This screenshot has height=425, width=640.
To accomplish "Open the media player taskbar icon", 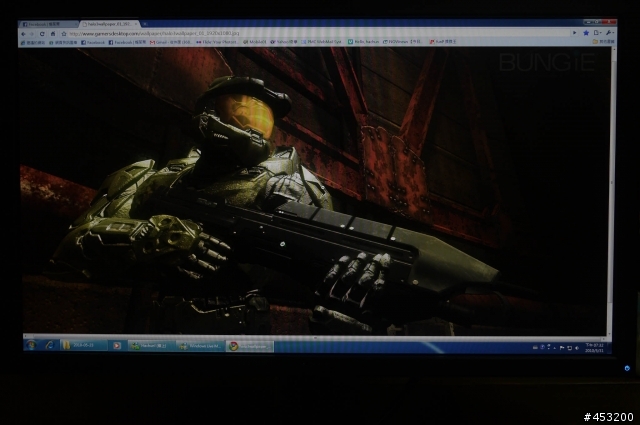I will click(x=116, y=346).
